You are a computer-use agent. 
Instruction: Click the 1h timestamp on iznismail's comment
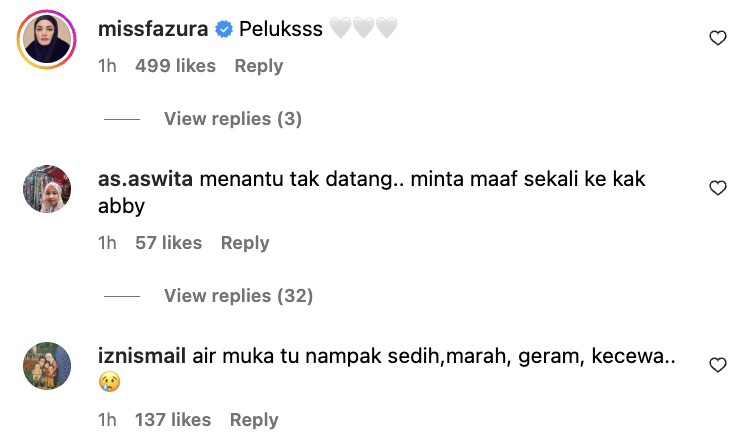108,420
